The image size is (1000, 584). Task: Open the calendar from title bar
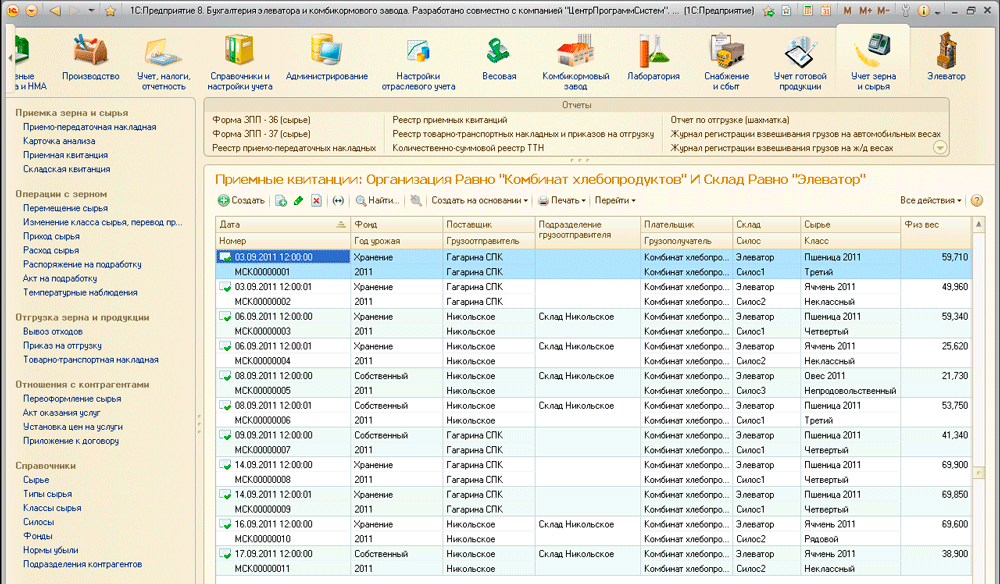[825, 11]
